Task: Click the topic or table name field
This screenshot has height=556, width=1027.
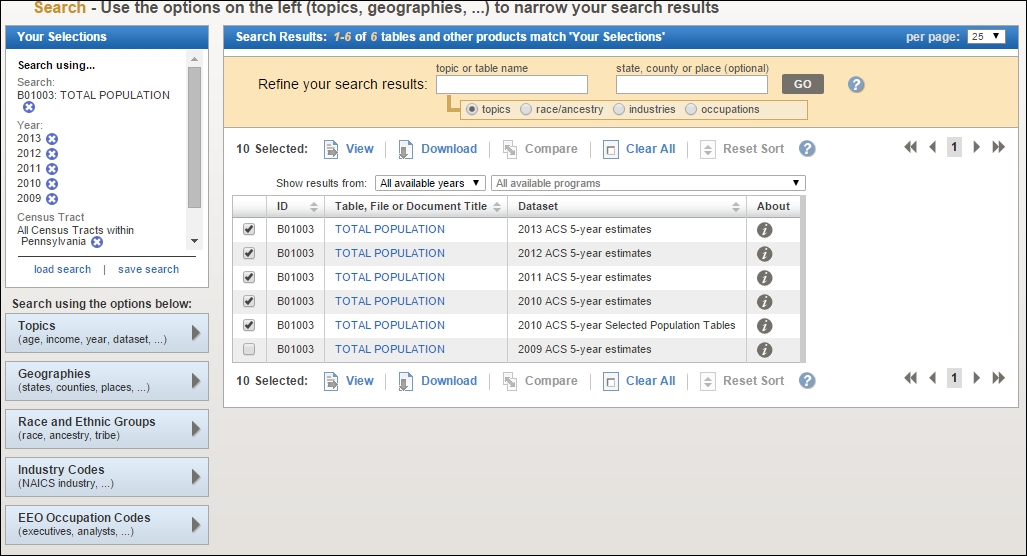Action: 512,84
